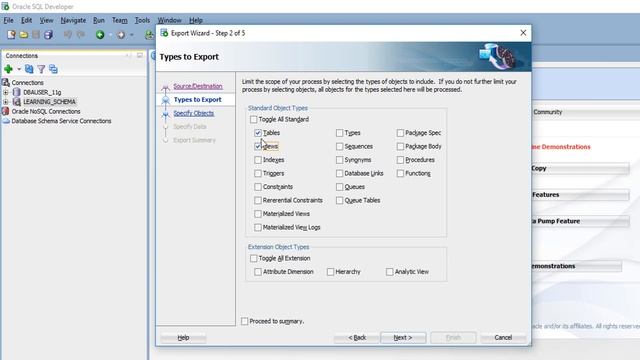640x360 pixels.
Task: Enable the Analytic View checkbox
Action: coord(389,271)
